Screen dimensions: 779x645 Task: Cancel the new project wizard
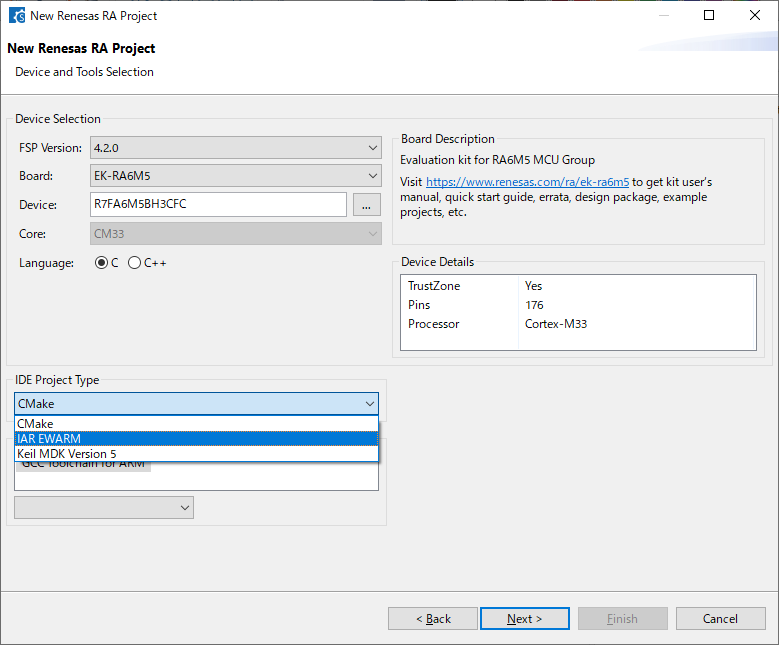tap(720, 619)
